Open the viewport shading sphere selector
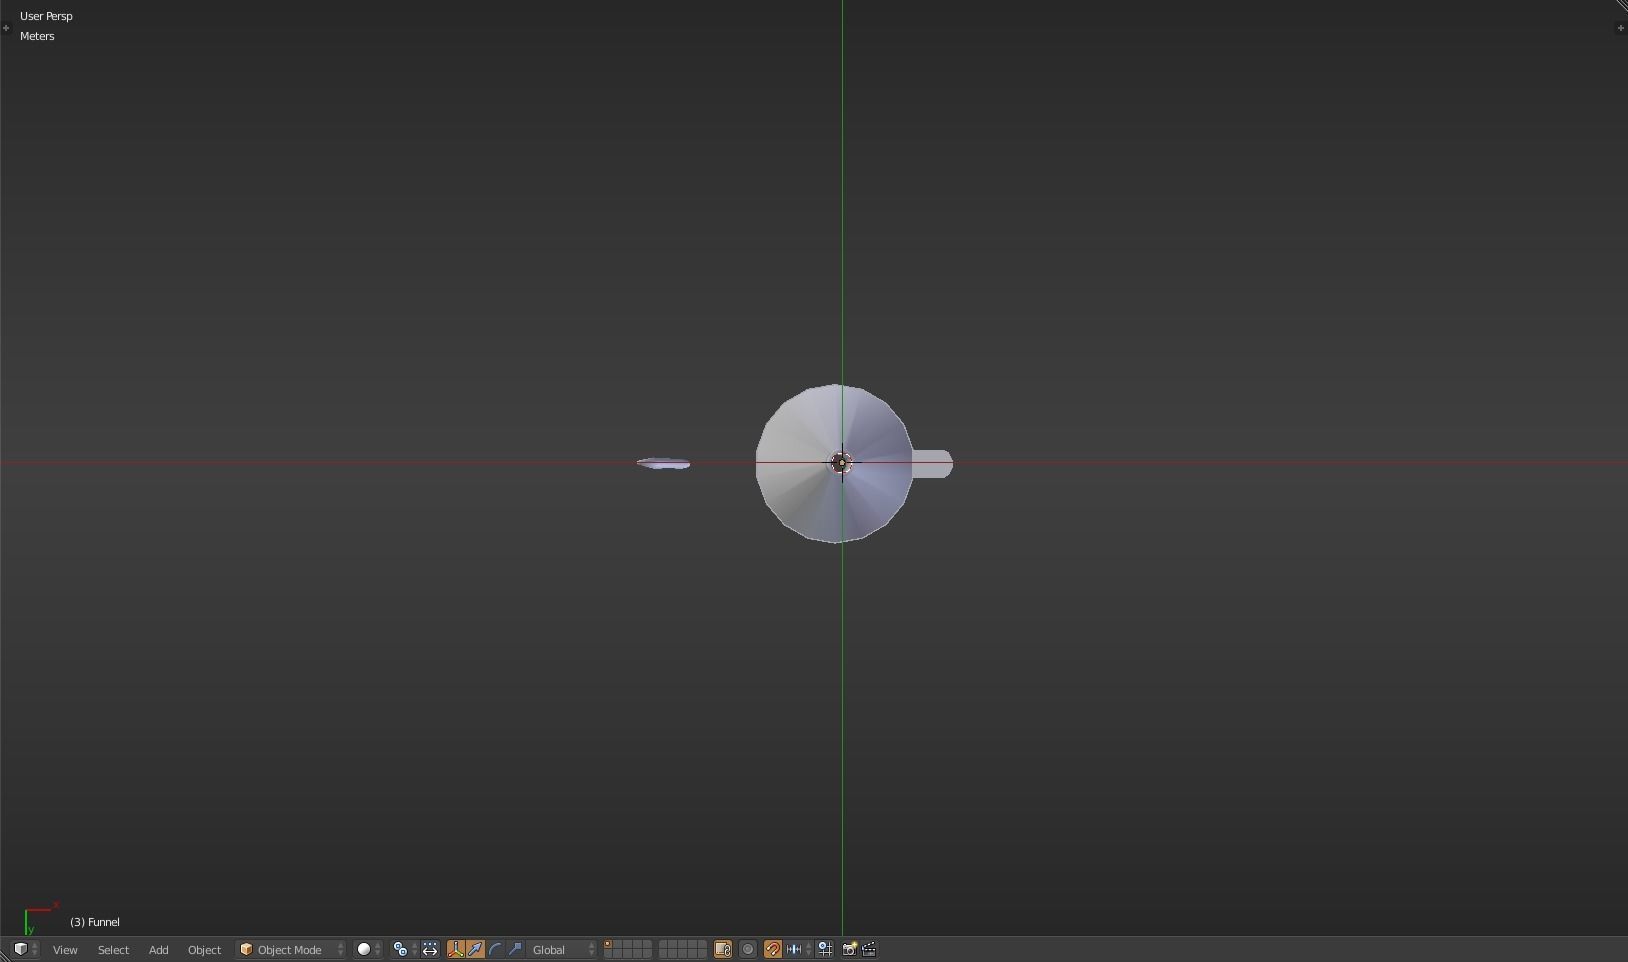 [369, 949]
